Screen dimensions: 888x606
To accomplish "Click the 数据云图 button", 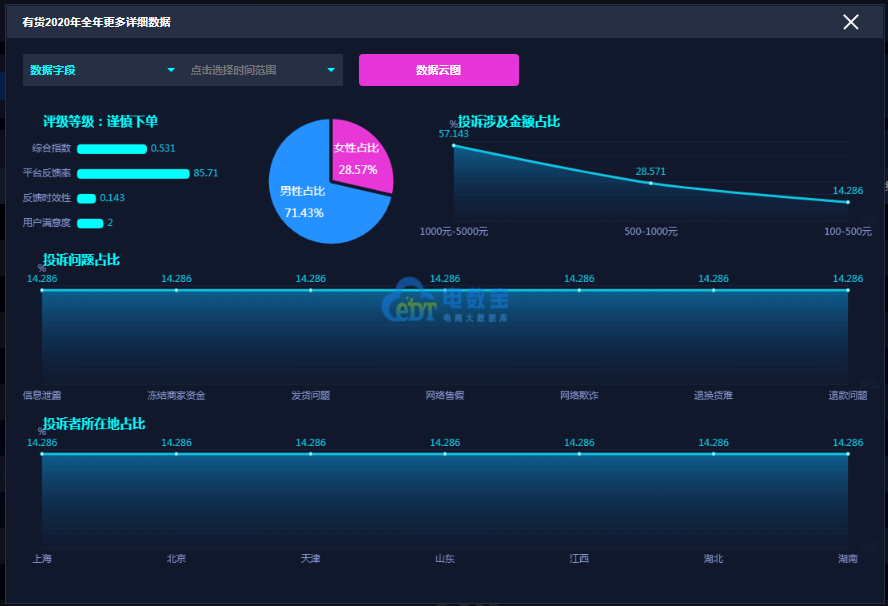I will 439,70.
